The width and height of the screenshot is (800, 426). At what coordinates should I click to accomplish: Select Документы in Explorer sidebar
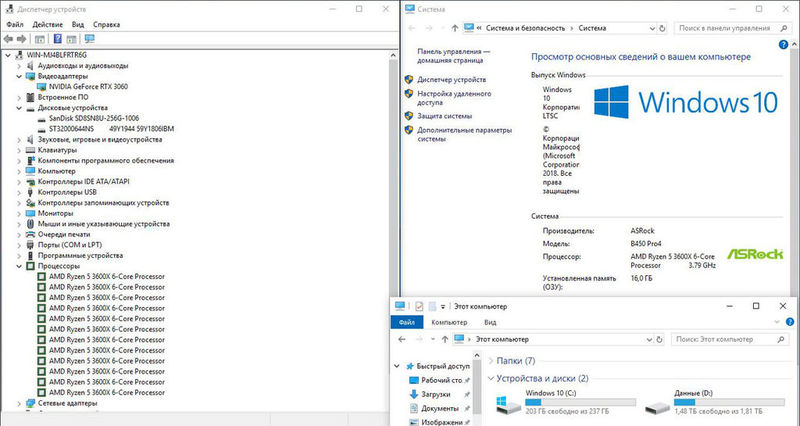tap(440, 409)
